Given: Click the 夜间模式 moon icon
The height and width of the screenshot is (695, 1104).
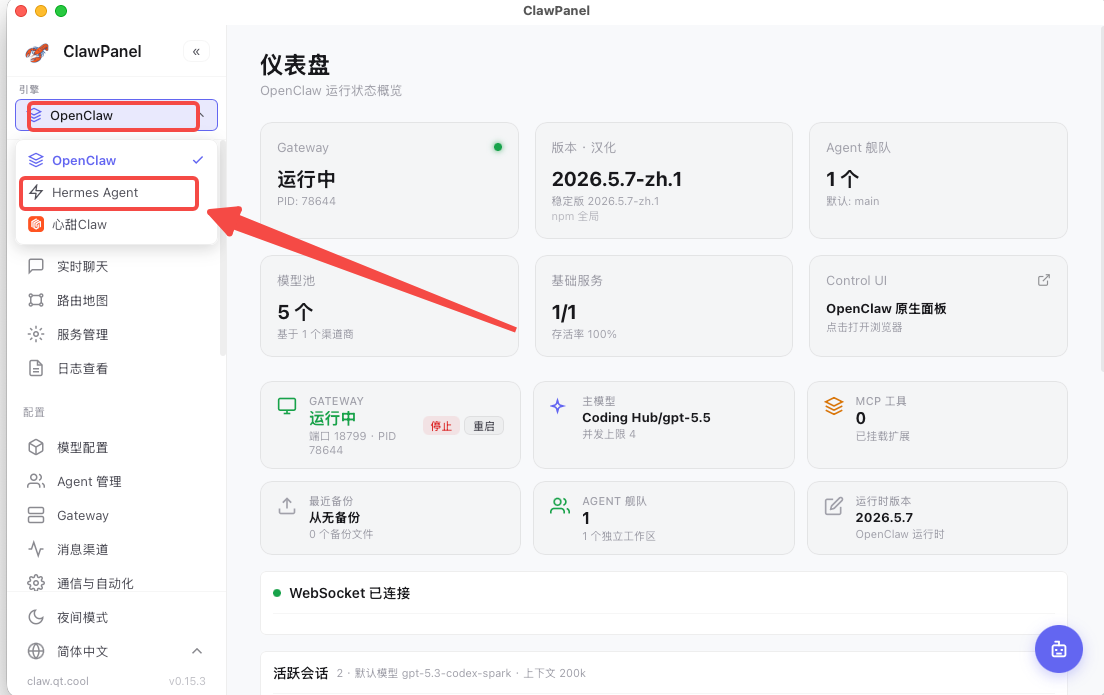Looking at the screenshot, I should (36, 618).
